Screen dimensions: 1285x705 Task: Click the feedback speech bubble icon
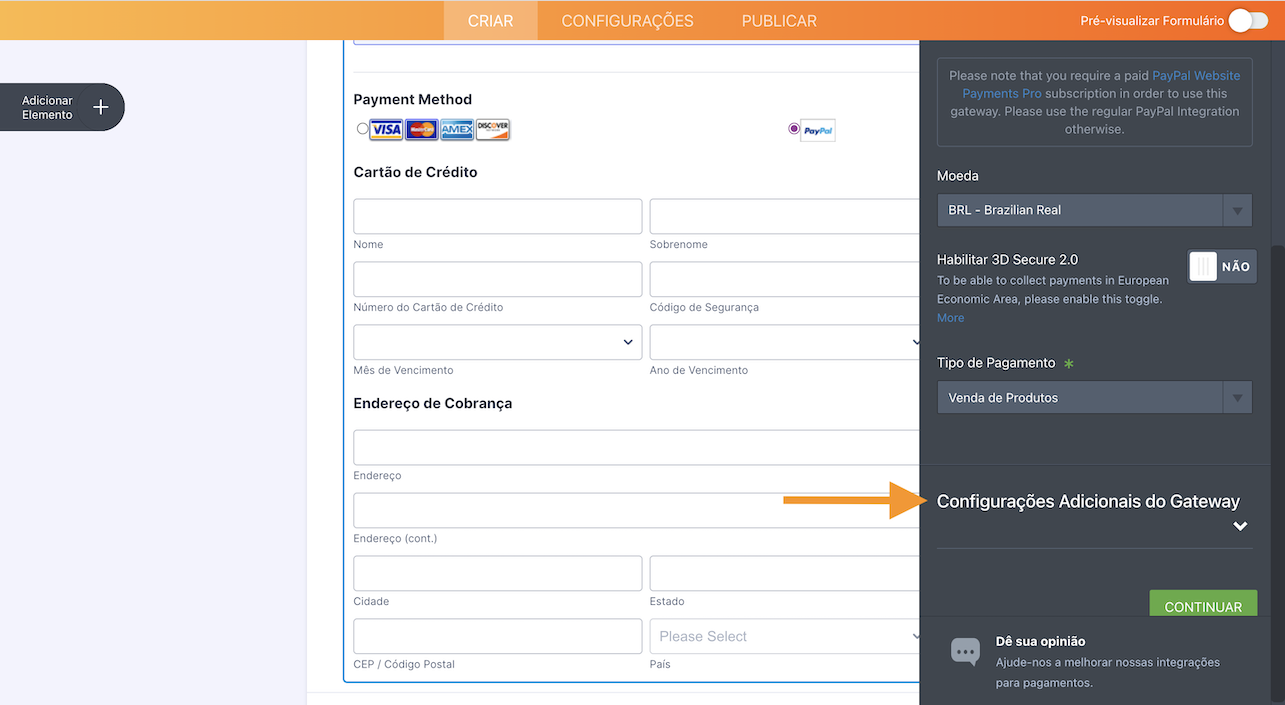965,652
